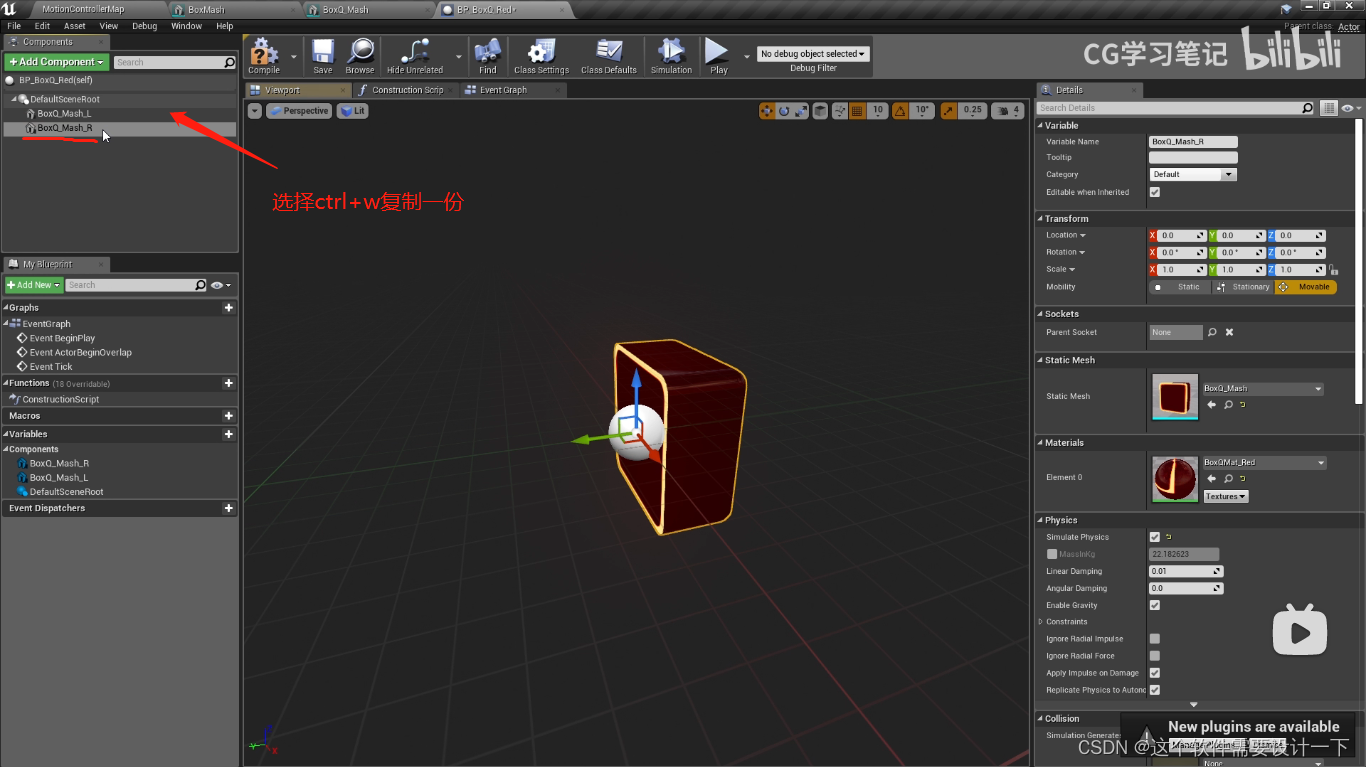Screen dimensions: 1366x767
Task: Click the Play toolbar button
Action: pyautogui.click(x=718, y=56)
